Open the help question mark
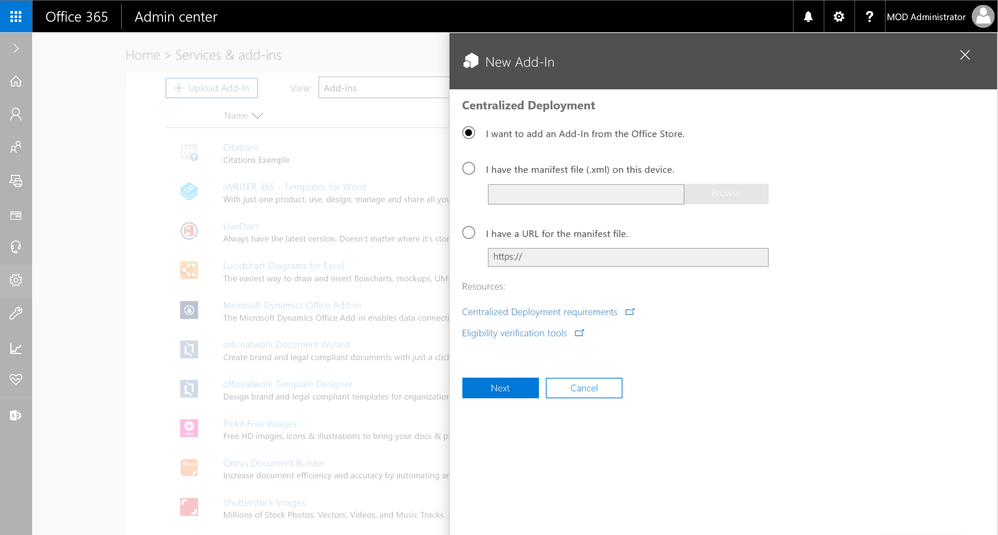 (869, 17)
